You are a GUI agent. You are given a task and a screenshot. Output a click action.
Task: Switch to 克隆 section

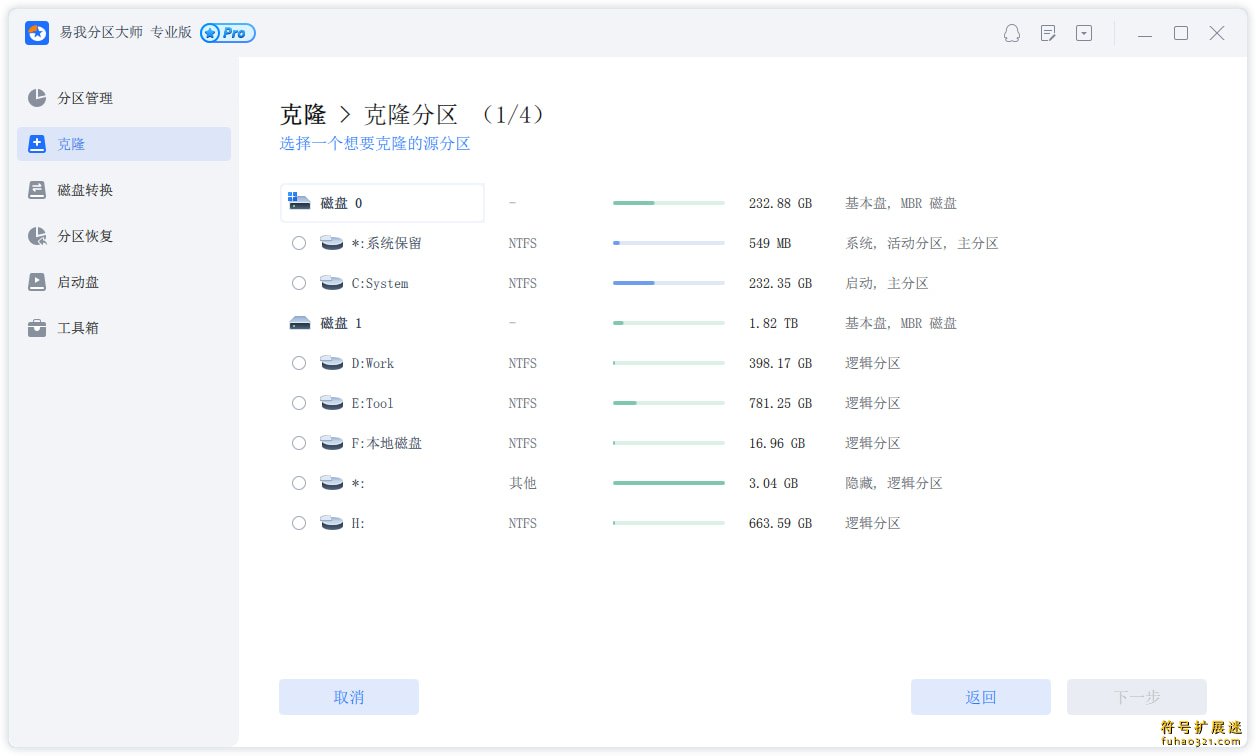click(124, 144)
